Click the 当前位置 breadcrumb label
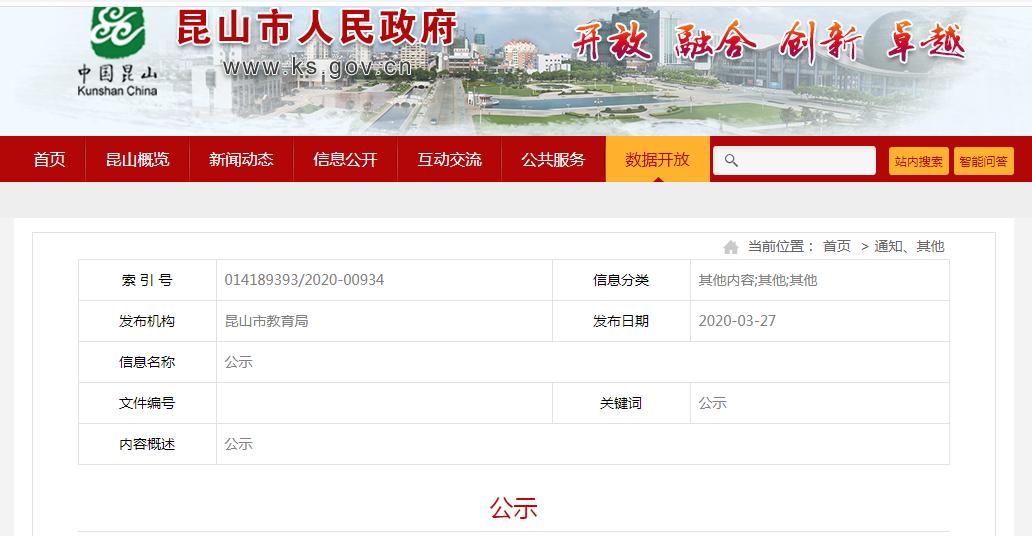This screenshot has width=1032, height=536. [x=781, y=246]
